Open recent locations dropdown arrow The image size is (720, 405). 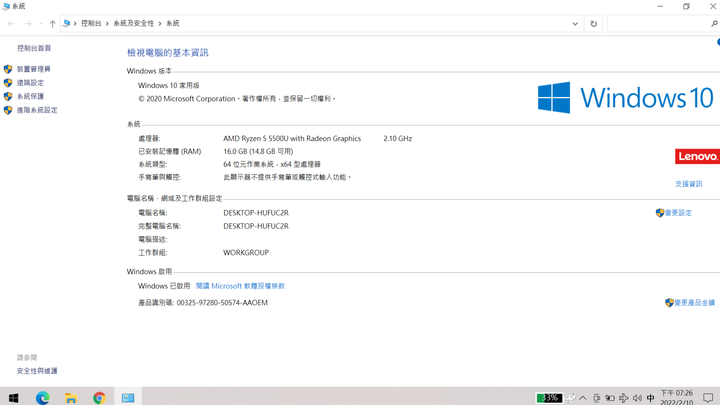(41, 23)
